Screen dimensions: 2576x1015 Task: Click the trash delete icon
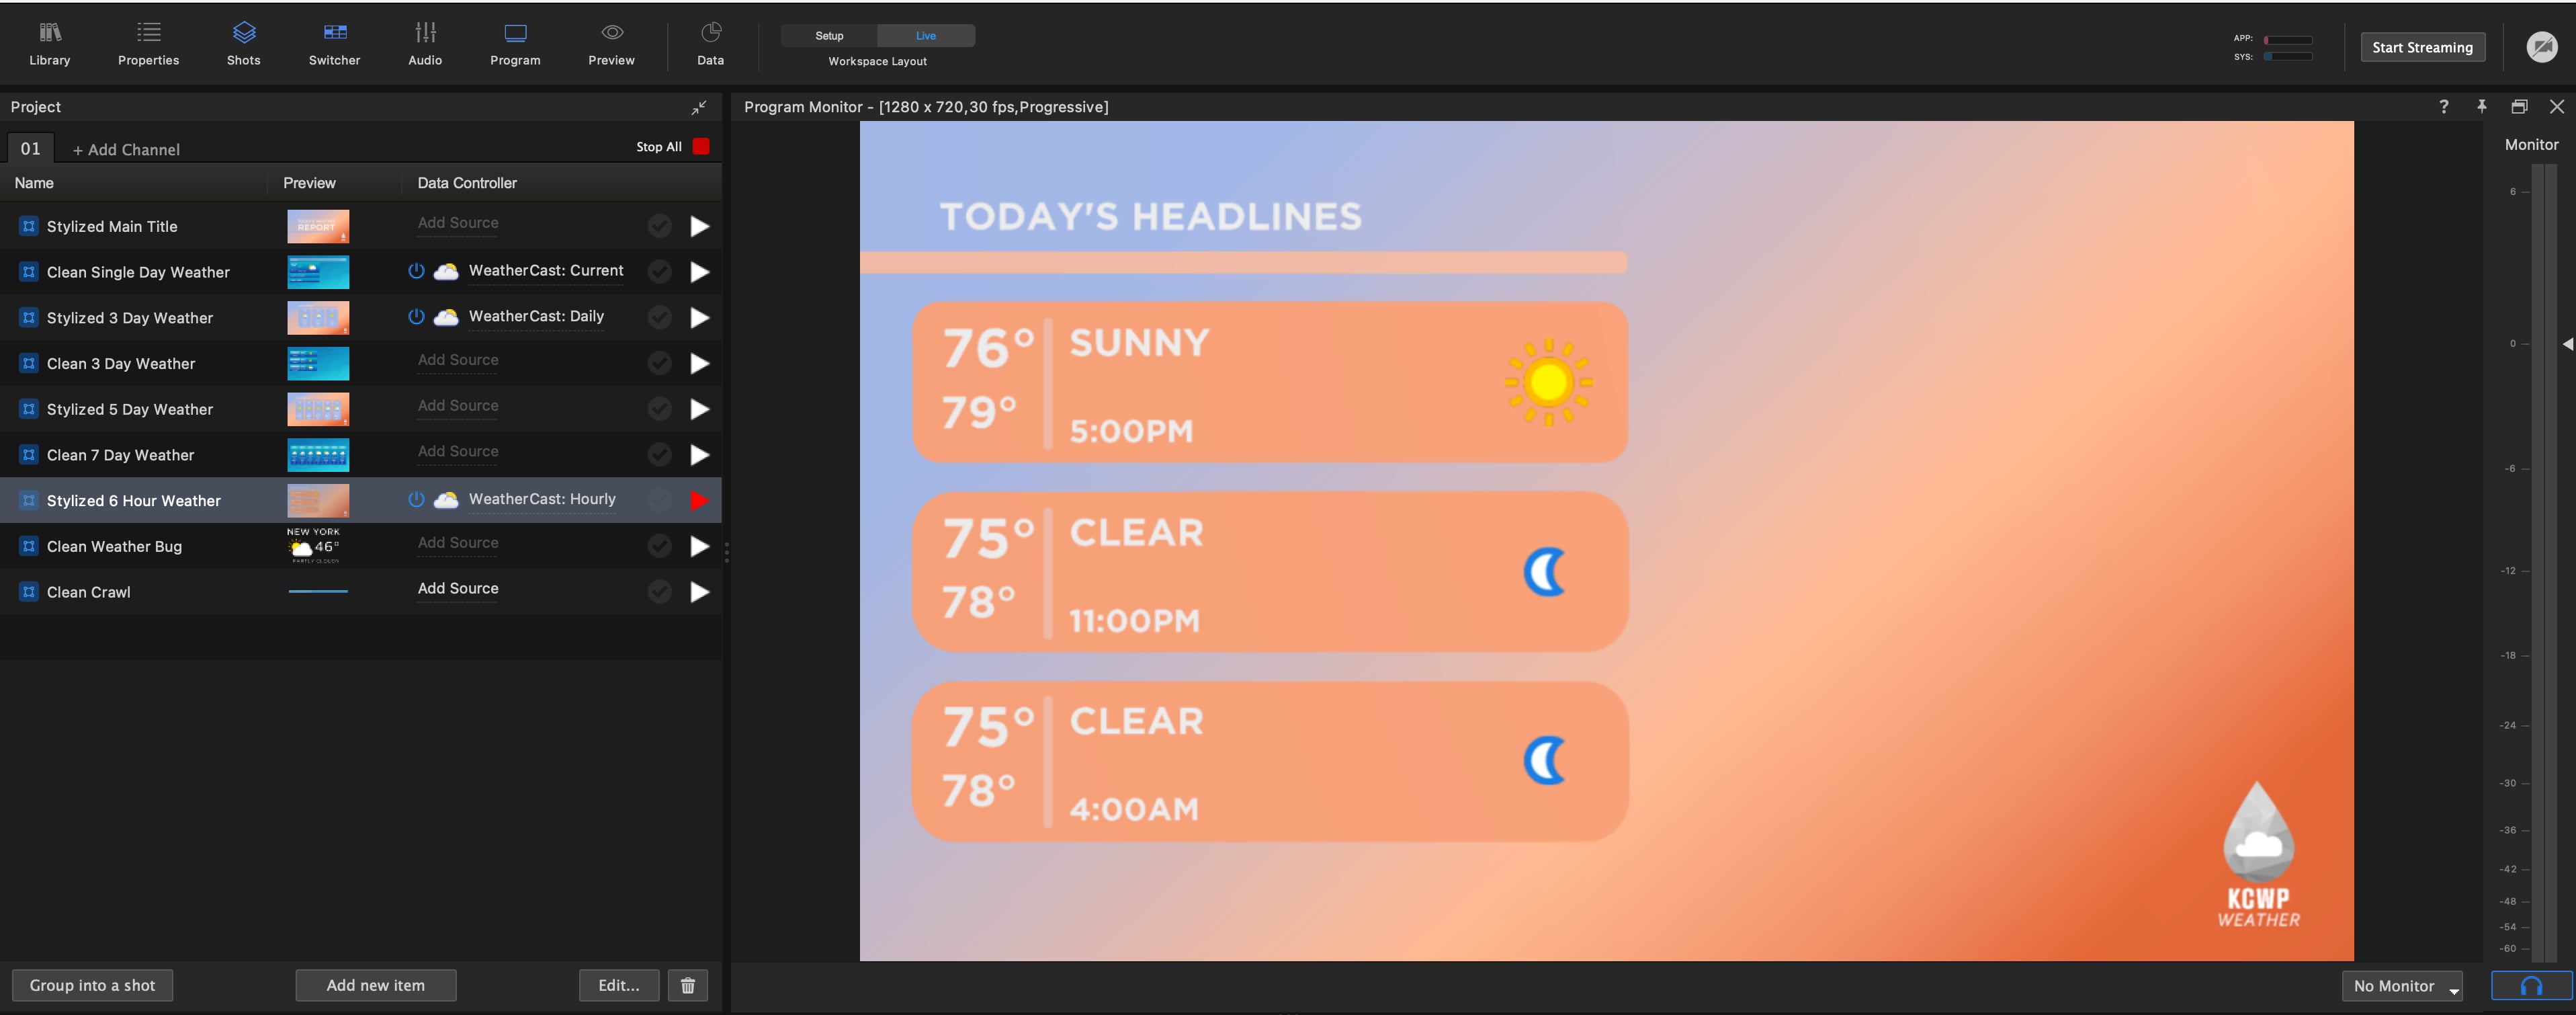(x=688, y=985)
